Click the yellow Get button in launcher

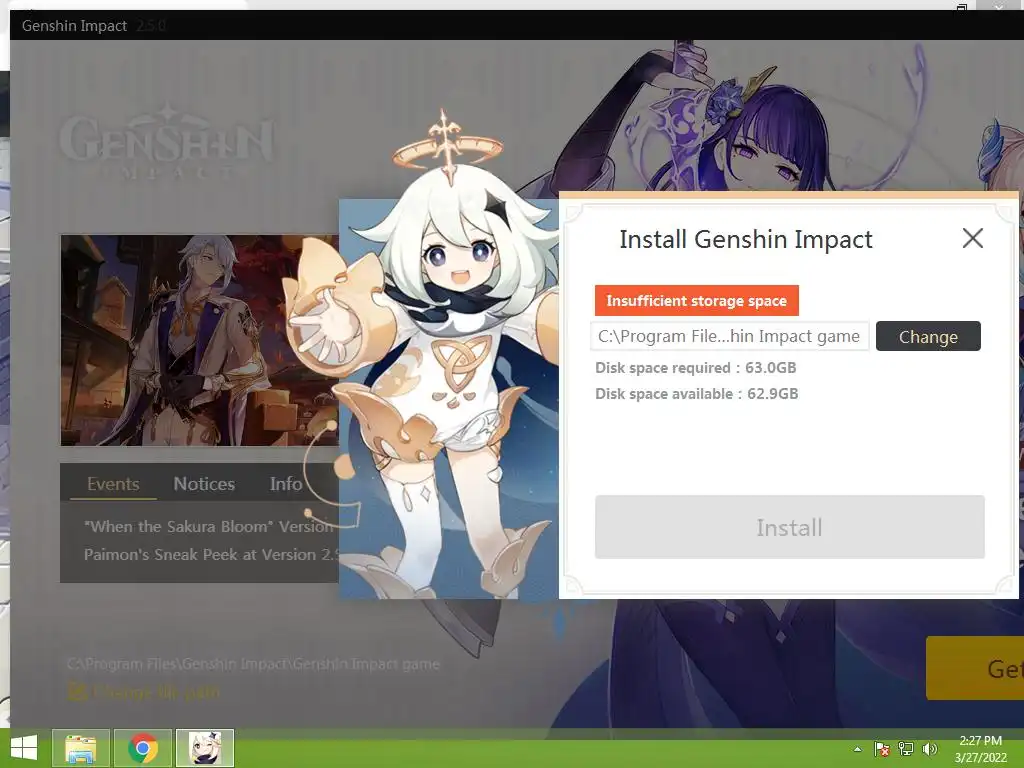(975, 668)
